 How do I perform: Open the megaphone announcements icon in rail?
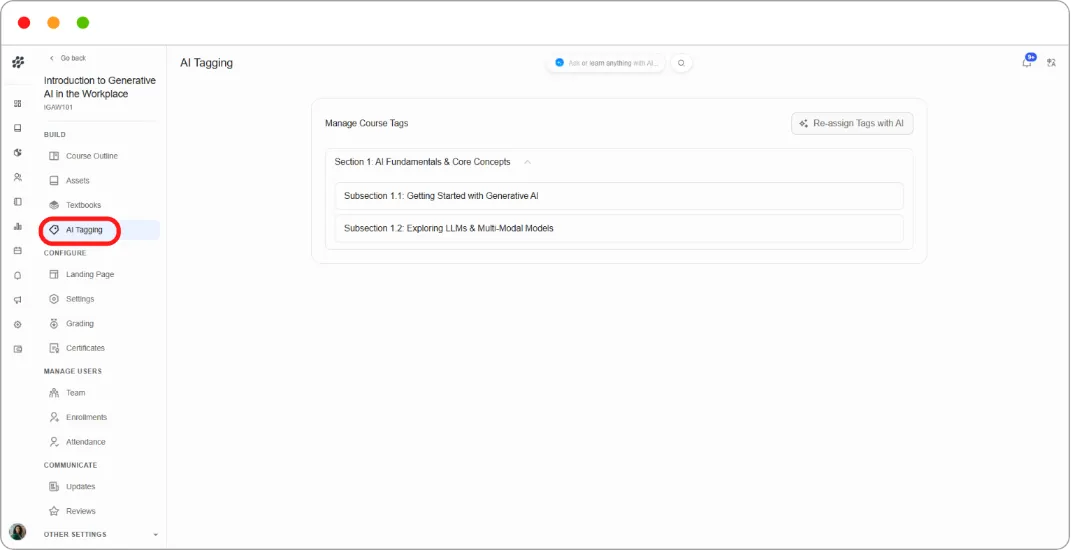click(x=18, y=300)
